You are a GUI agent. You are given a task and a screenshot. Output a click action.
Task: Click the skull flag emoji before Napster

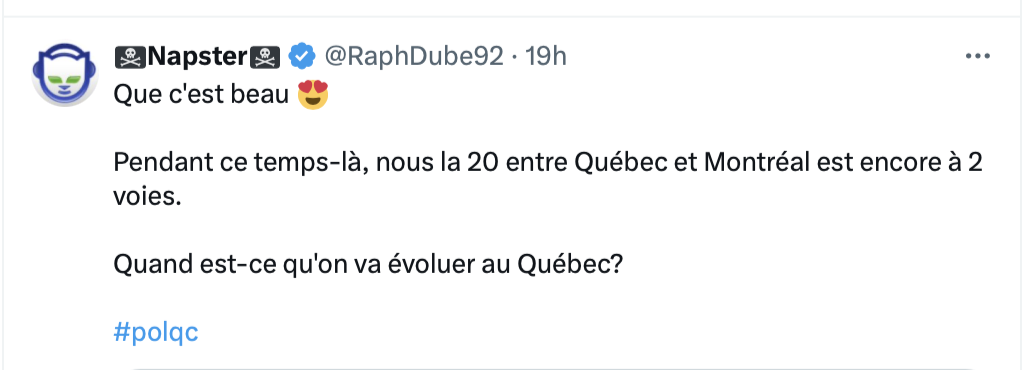[130, 57]
